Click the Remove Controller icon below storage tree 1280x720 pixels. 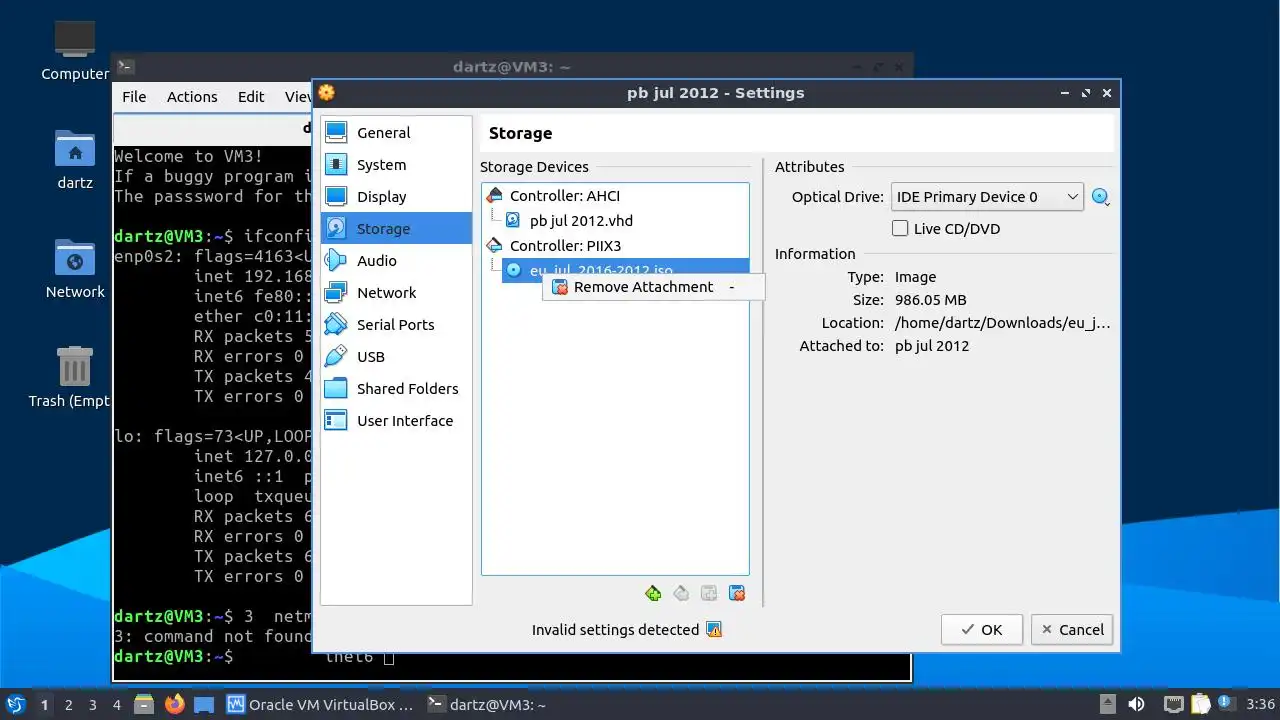[x=681, y=593]
